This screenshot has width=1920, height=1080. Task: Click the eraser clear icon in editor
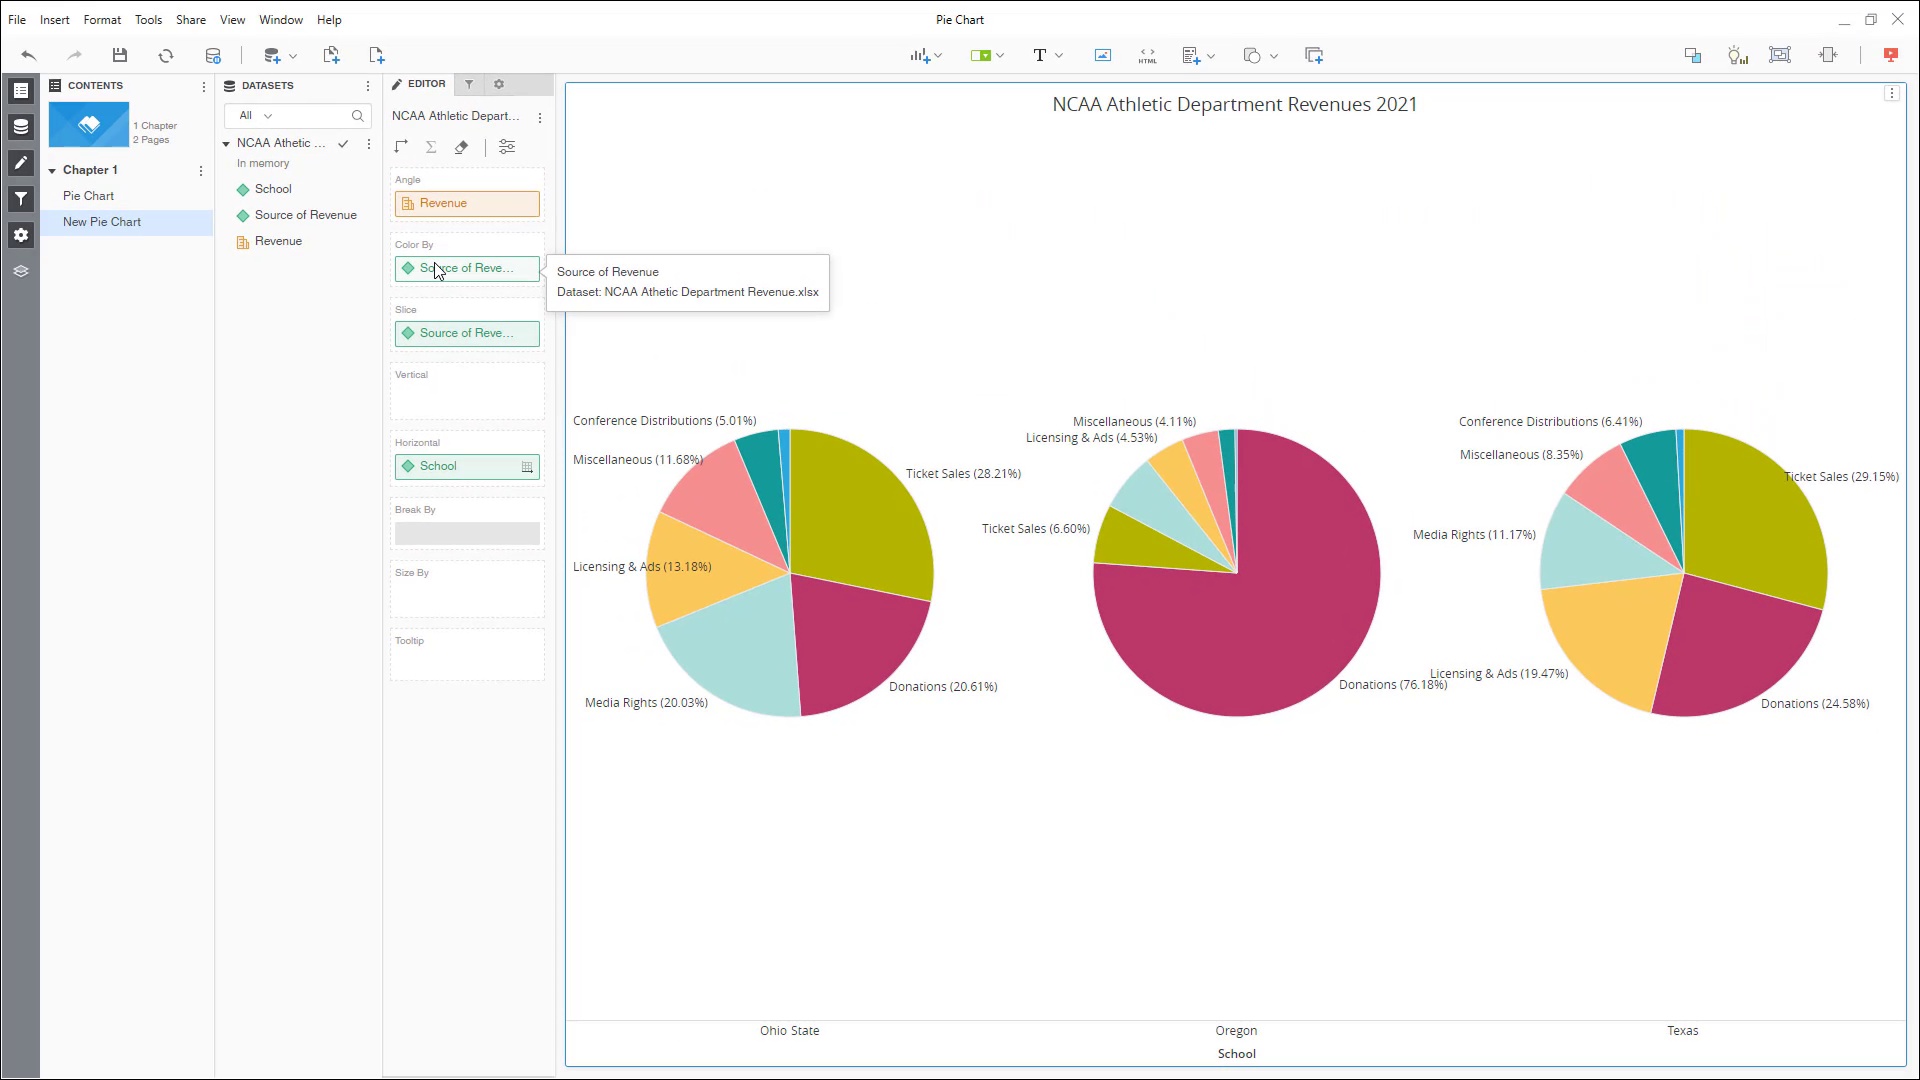tap(461, 147)
